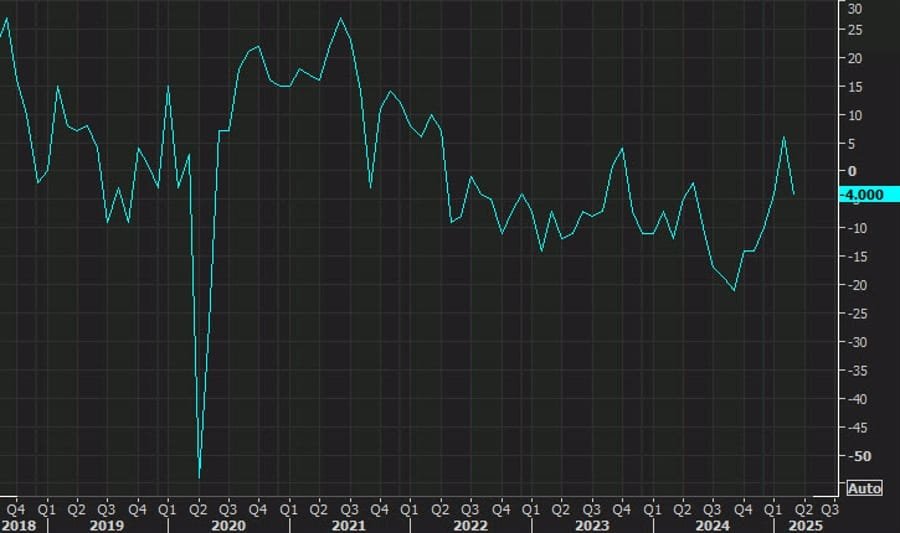Click the lowest trough point in Q2 2020
900x533 pixels.
coord(199,477)
